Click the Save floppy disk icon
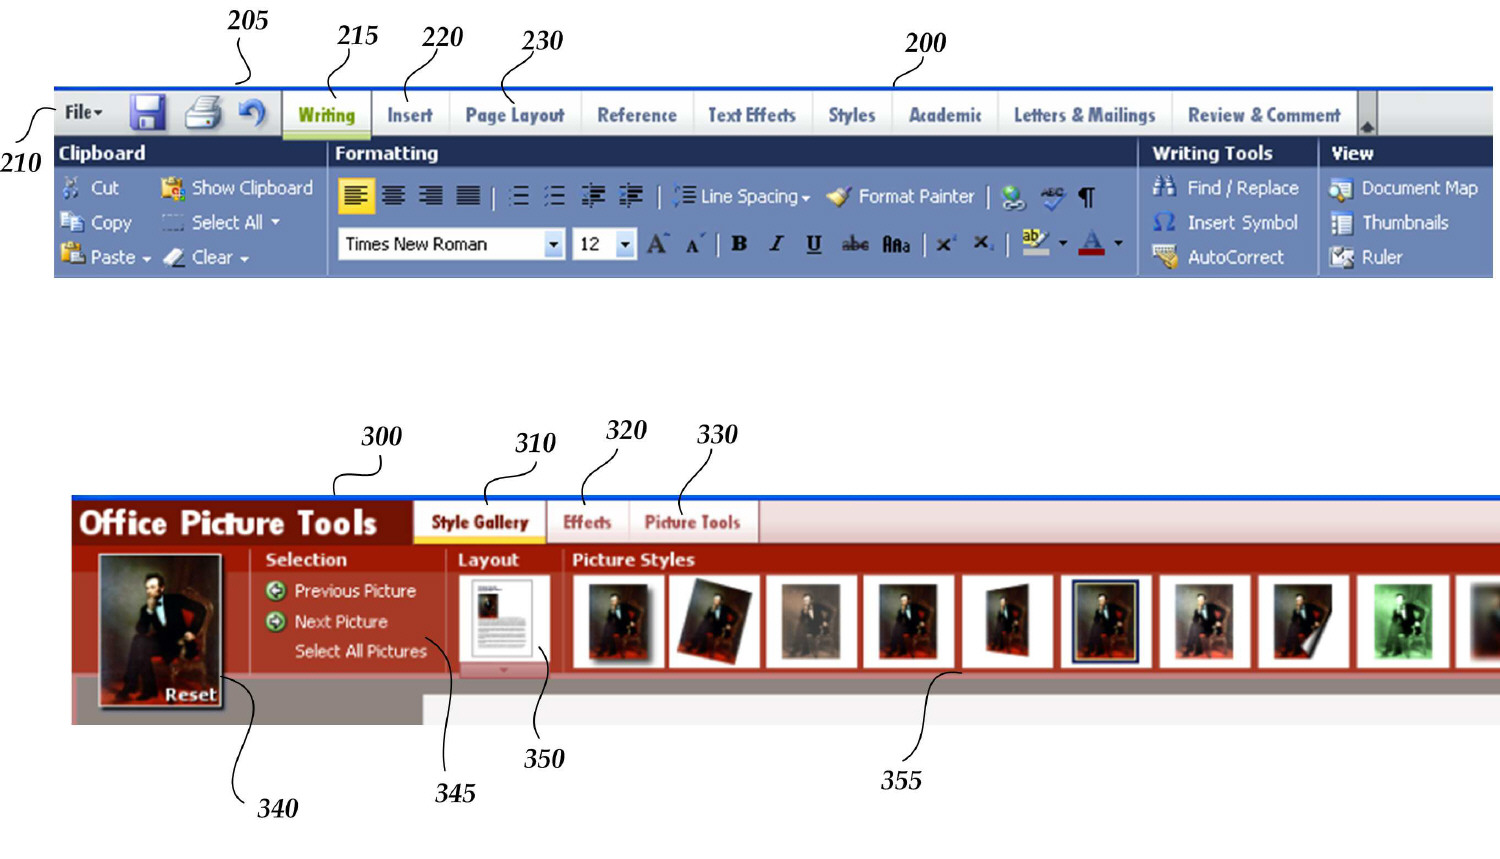The width and height of the screenshot is (1500, 859). coord(147,113)
